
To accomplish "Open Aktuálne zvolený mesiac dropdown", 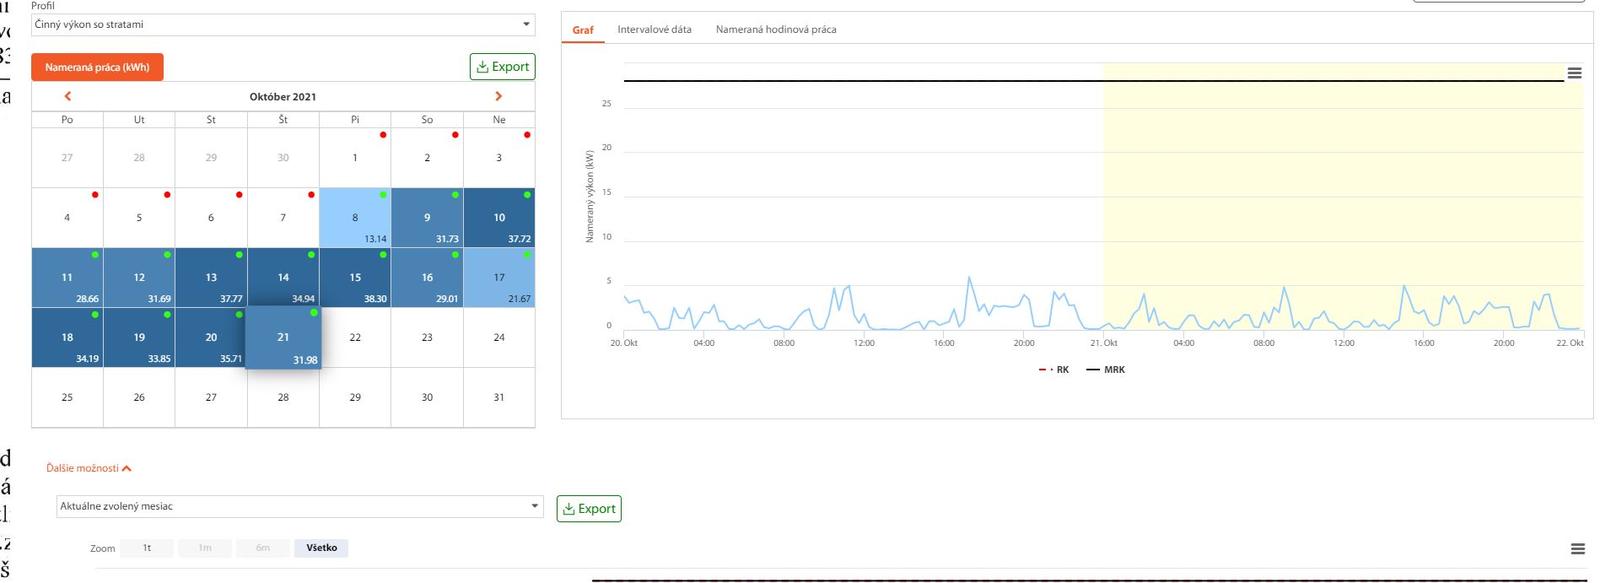I will (x=298, y=506).
